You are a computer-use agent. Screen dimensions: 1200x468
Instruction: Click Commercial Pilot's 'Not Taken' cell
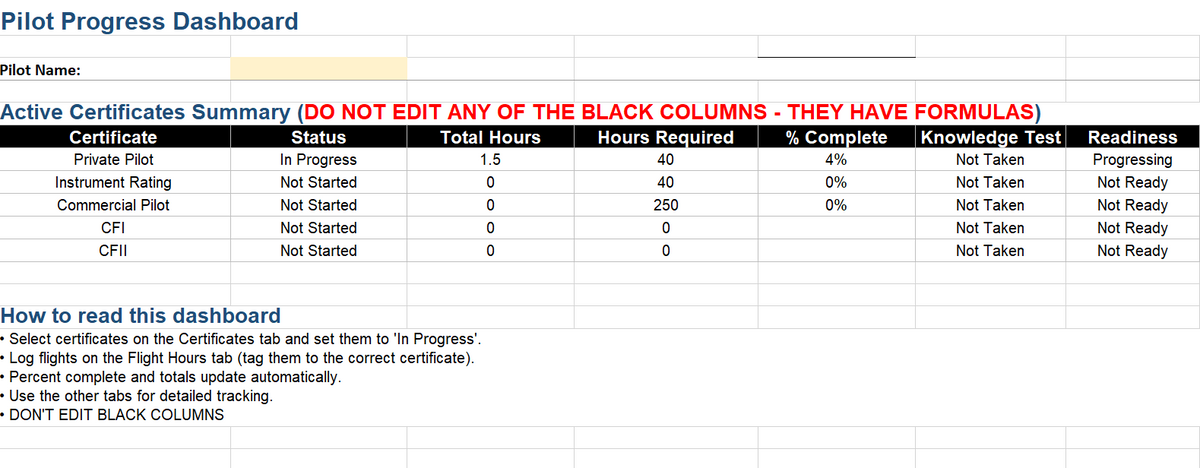[990, 205]
